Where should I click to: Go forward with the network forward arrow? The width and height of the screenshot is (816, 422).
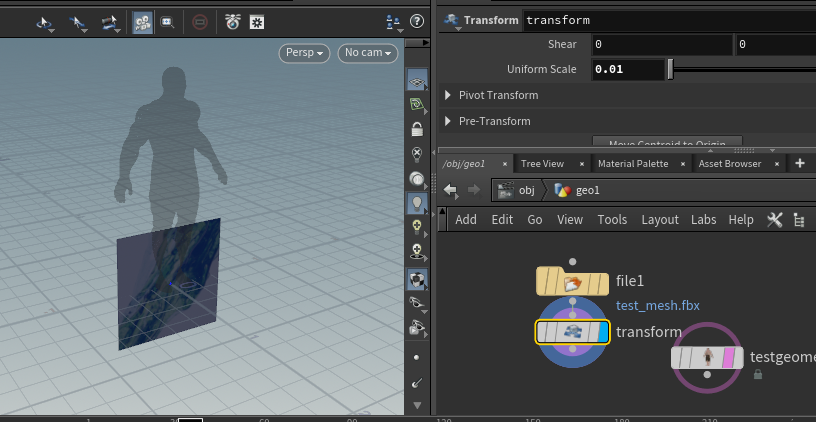(x=474, y=190)
